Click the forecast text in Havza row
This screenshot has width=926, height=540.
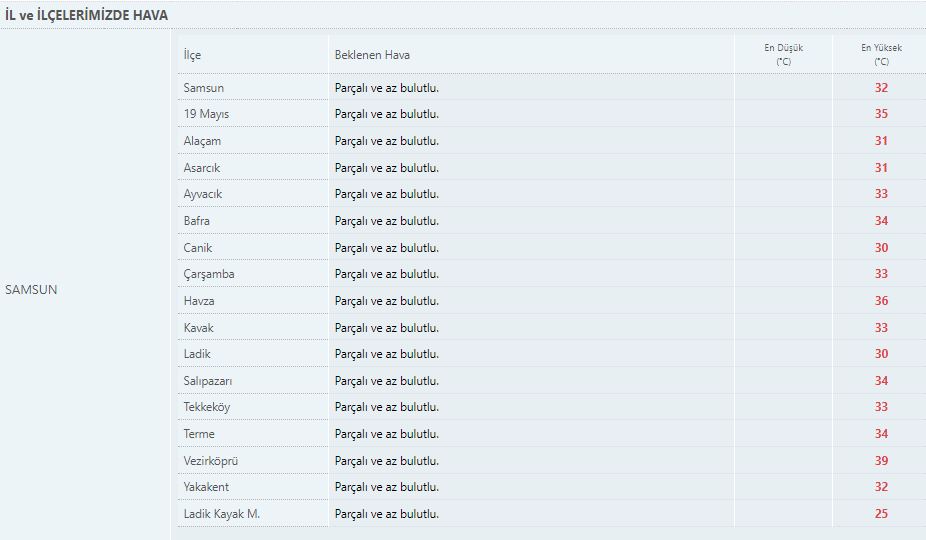(x=387, y=301)
